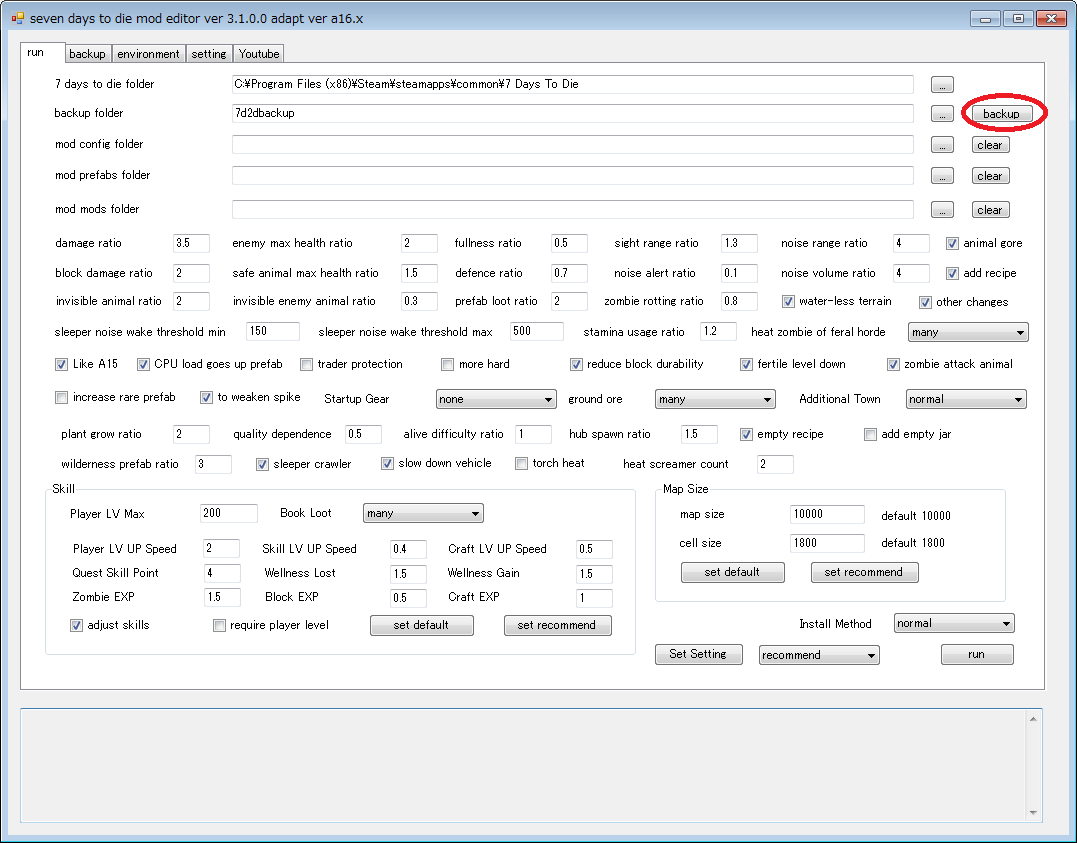Toggle adjust skills checkbox
The image size is (1077, 843).
pyautogui.click(x=76, y=625)
